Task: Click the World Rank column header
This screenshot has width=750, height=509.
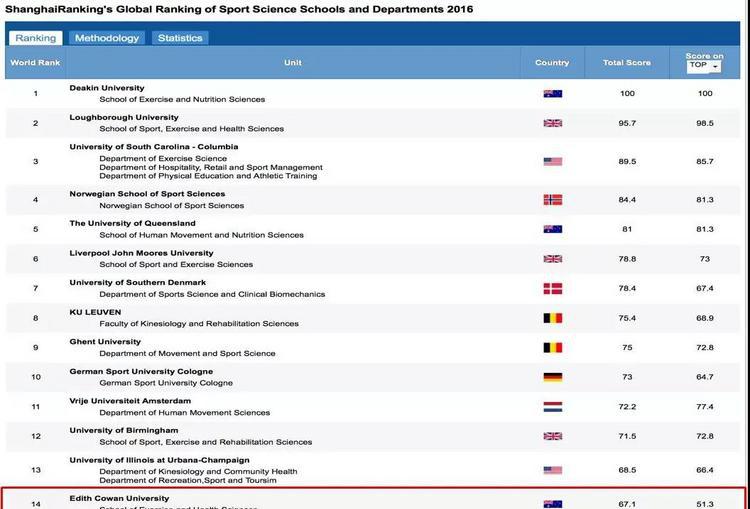Action: 35,63
